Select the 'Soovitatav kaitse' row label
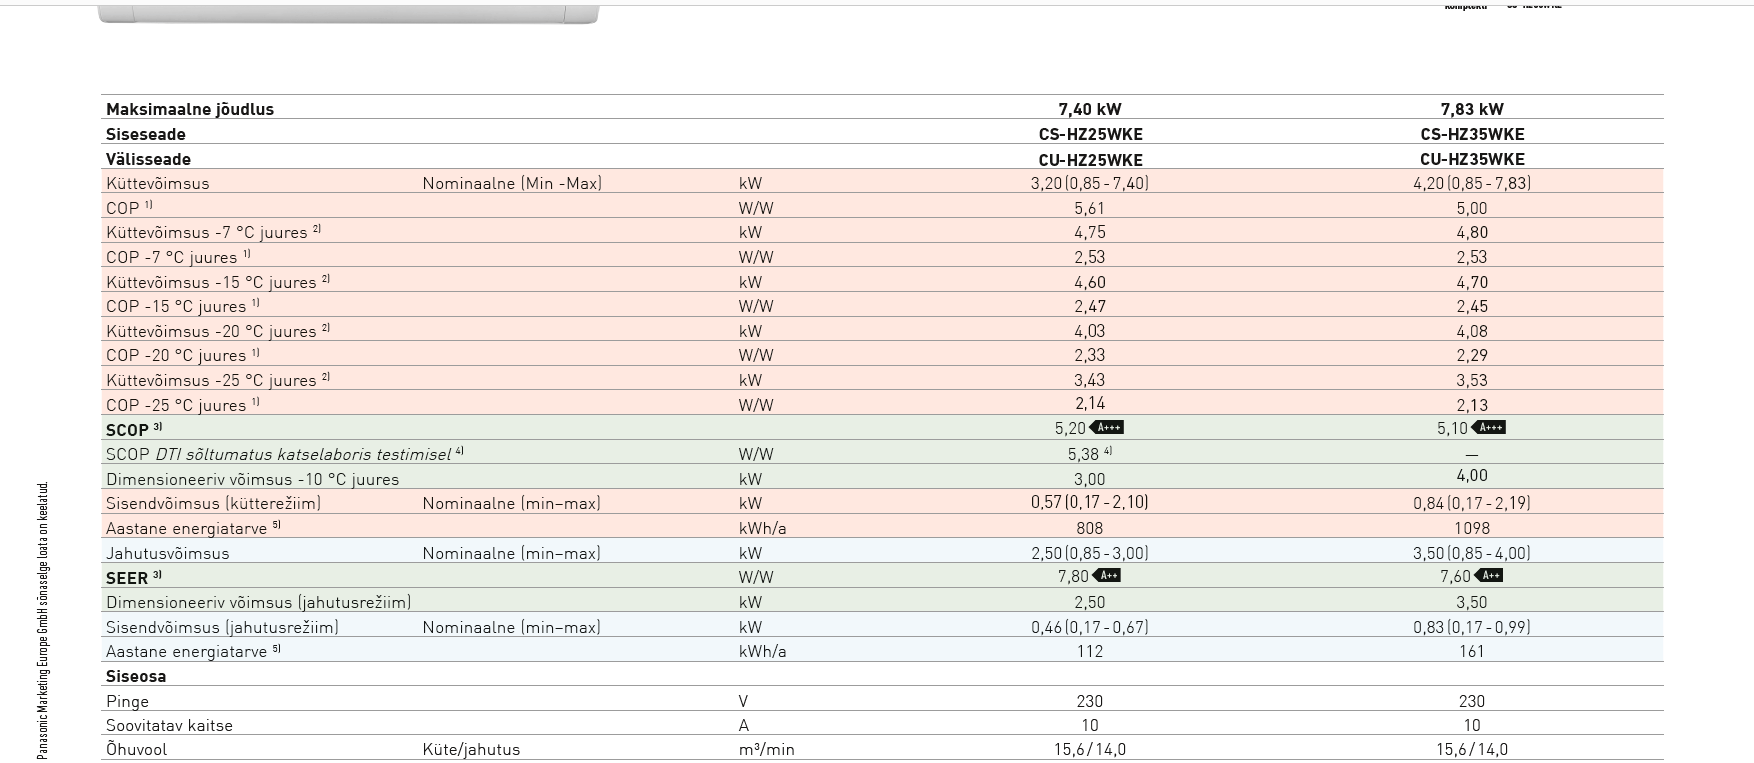The image size is (1754, 763). (x=169, y=725)
